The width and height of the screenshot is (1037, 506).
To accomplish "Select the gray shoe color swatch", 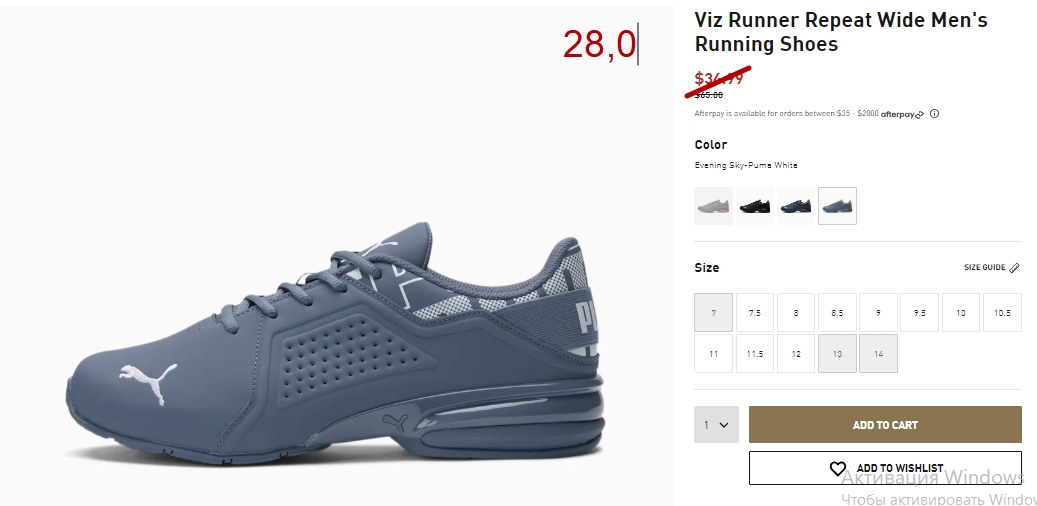I will coord(714,206).
